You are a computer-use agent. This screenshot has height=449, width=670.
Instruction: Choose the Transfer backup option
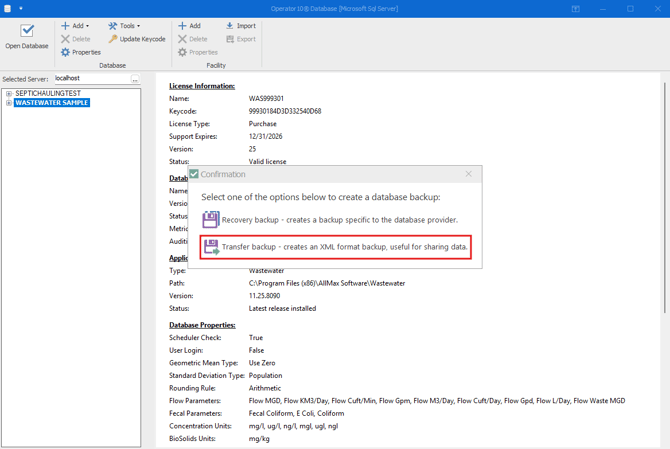click(x=344, y=247)
